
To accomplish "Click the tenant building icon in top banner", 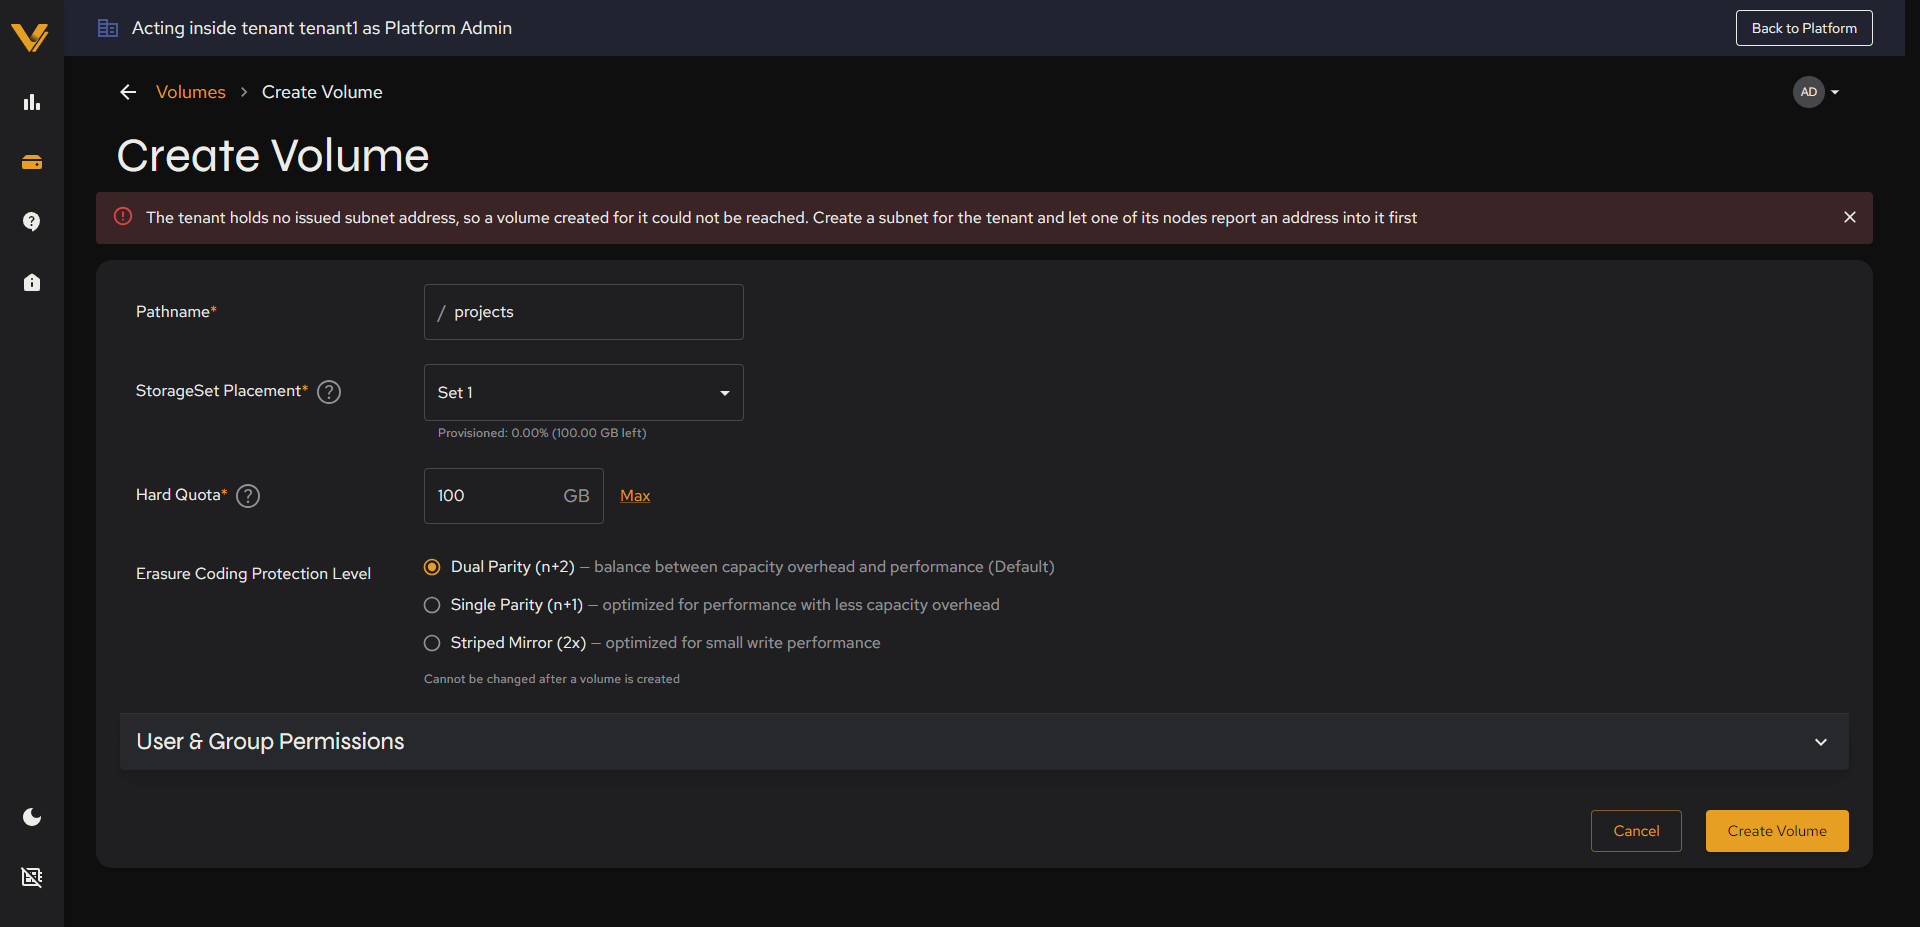I will (x=108, y=28).
